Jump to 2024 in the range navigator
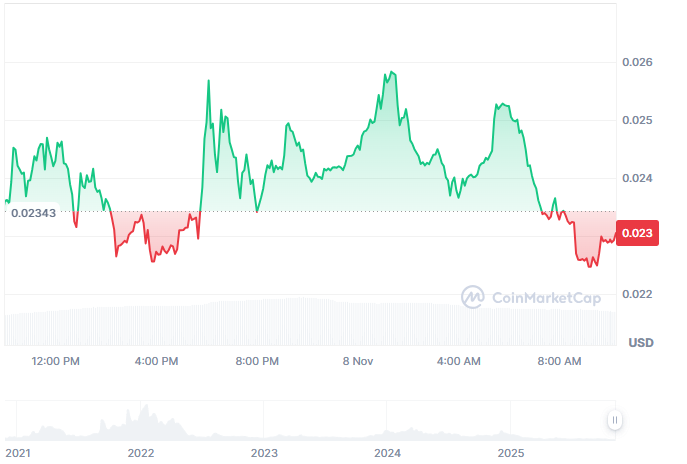 click(x=387, y=452)
